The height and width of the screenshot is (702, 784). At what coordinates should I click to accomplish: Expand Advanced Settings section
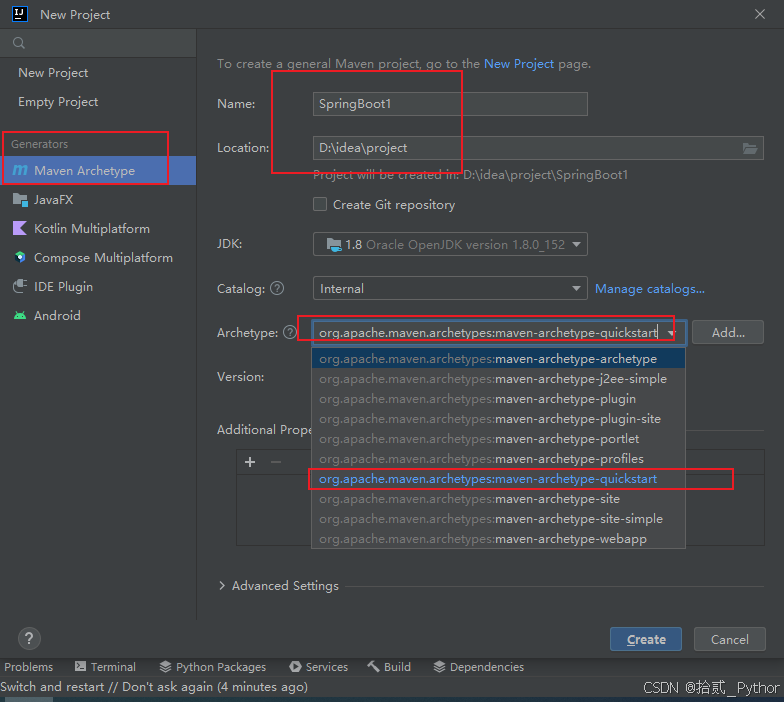click(222, 586)
